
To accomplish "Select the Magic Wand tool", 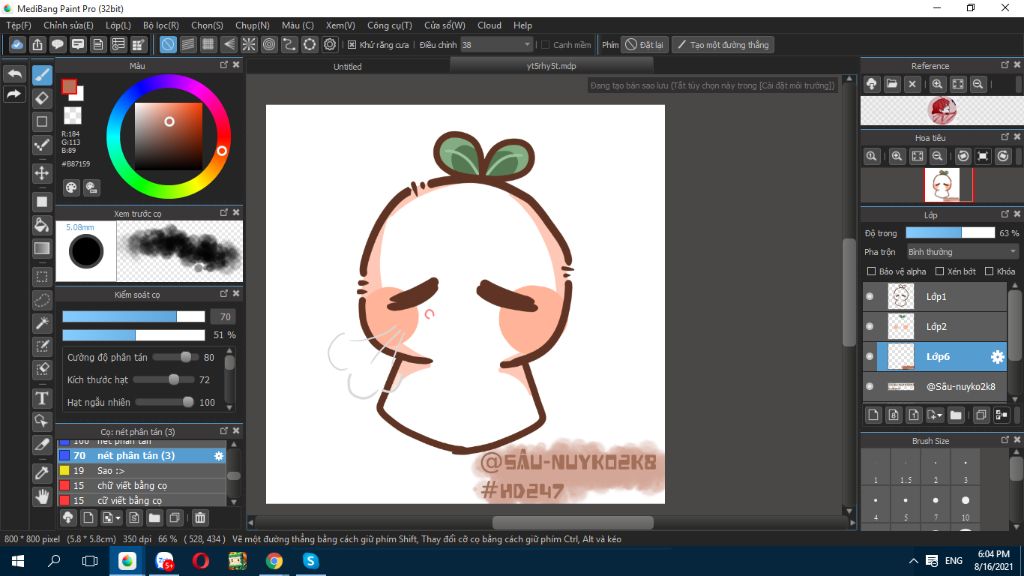I will [42, 323].
